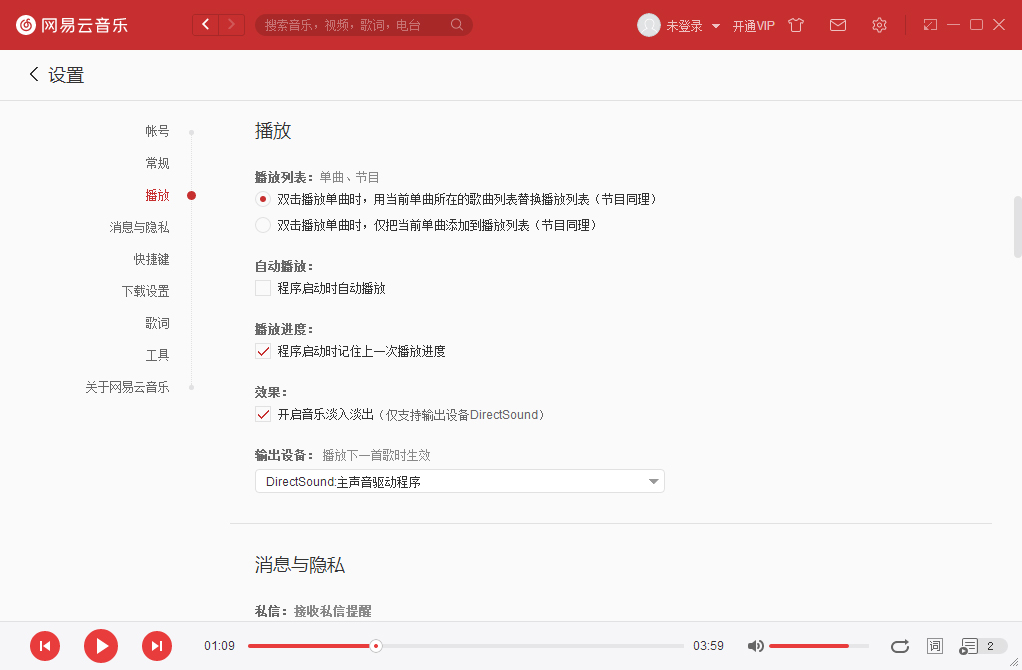Select radio option 仅把当前单曲添加到播放列表
This screenshot has width=1022, height=670.
(x=262, y=225)
